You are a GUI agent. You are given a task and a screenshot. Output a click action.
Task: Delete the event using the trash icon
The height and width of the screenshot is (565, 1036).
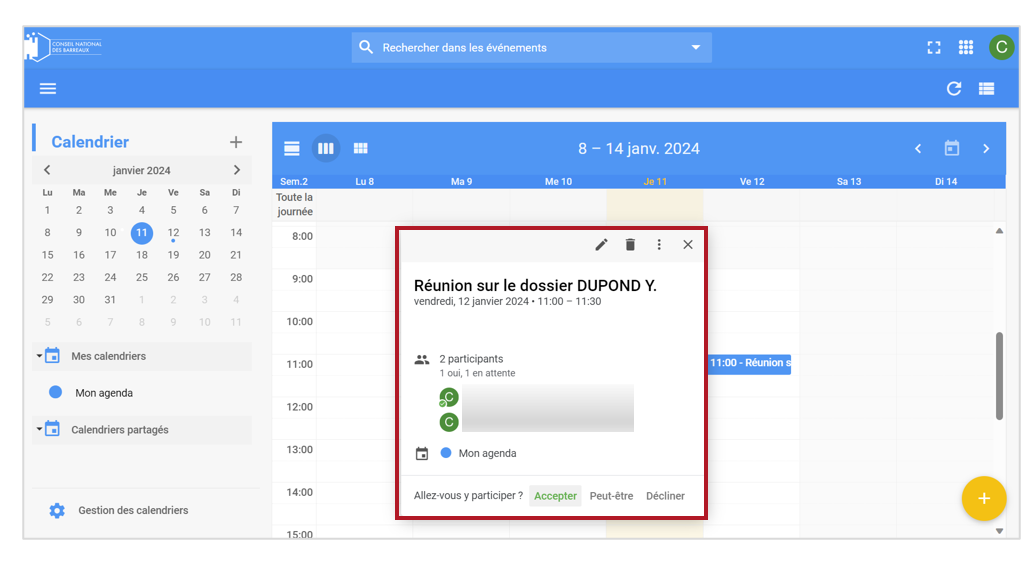coord(630,245)
